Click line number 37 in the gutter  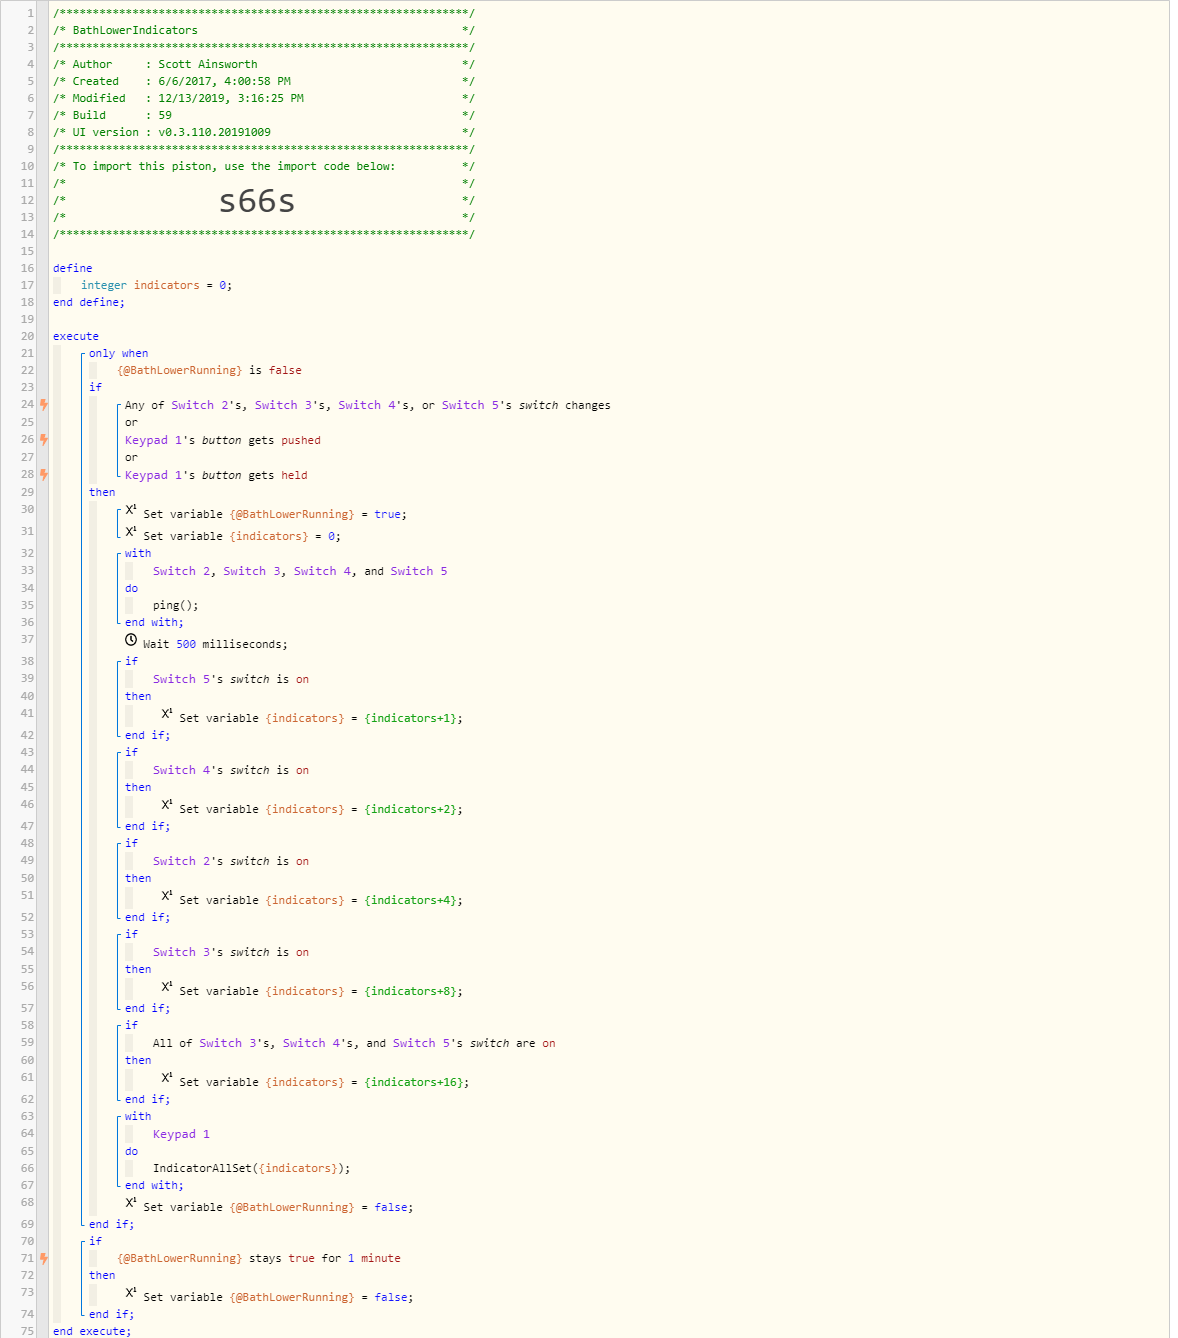click(27, 640)
